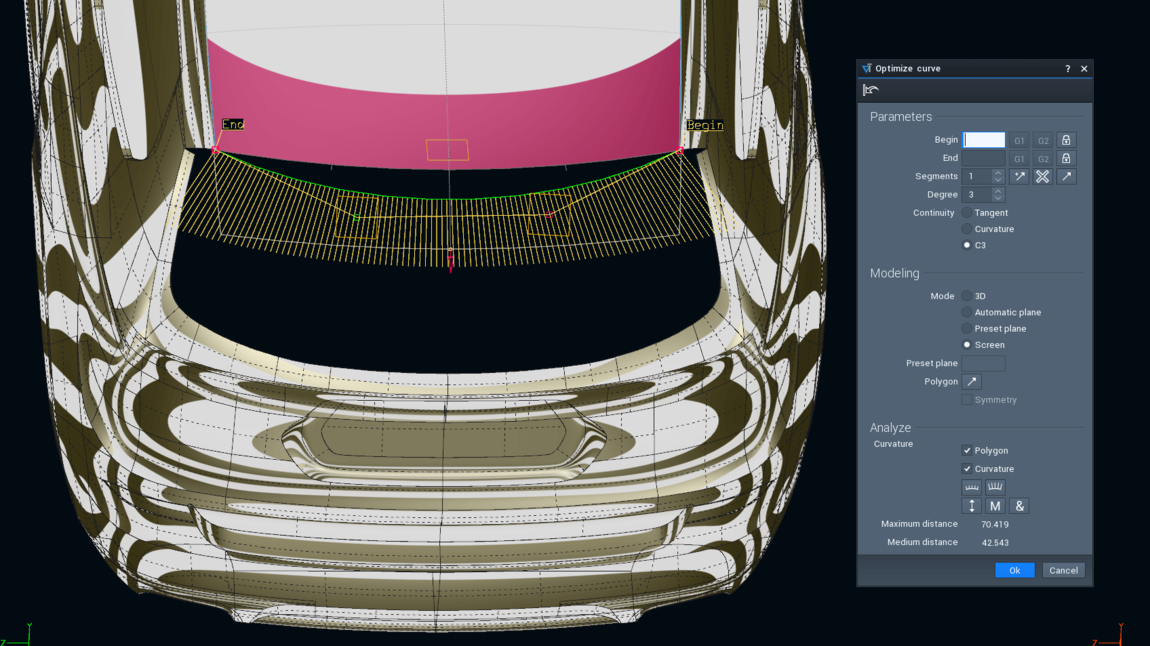Click the M curvature scale icon

click(995, 506)
